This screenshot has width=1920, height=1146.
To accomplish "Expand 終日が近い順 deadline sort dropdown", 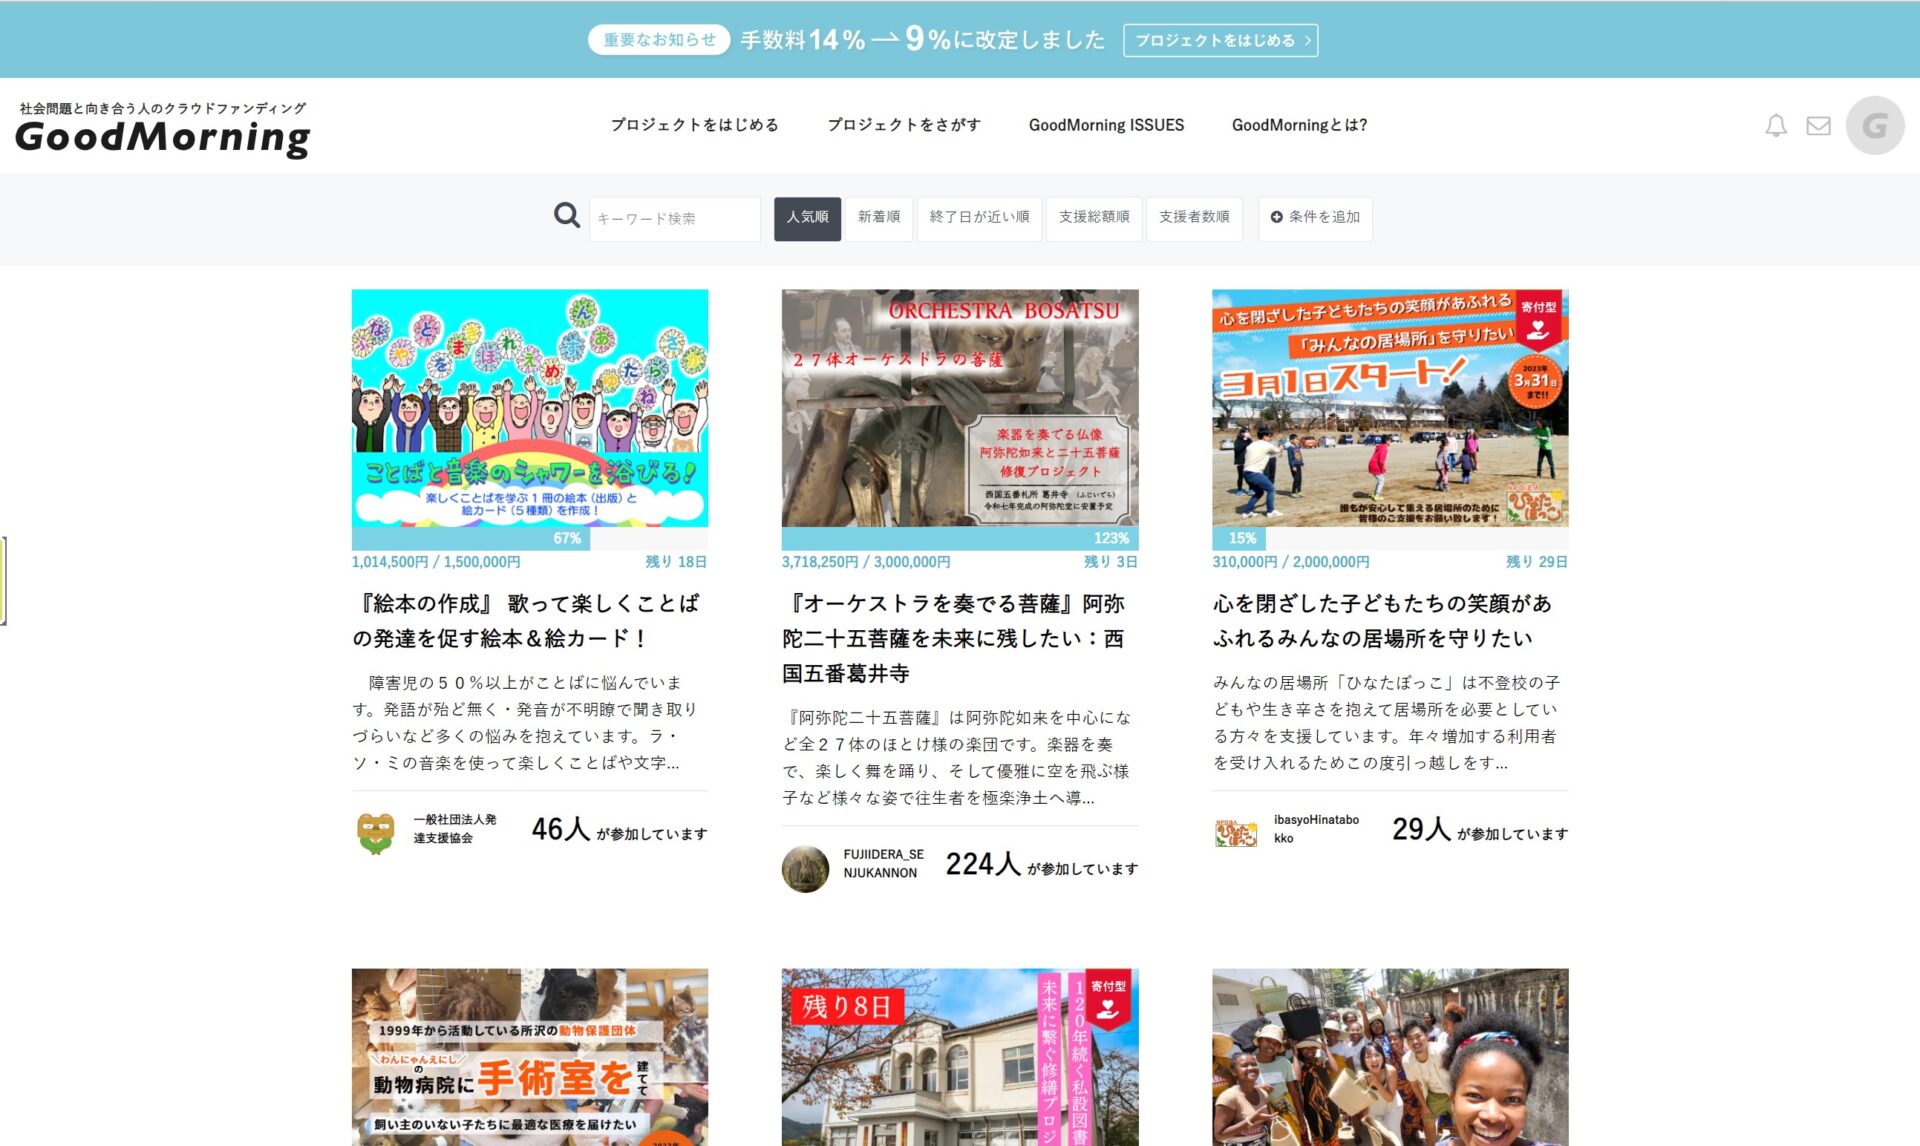I will point(979,217).
